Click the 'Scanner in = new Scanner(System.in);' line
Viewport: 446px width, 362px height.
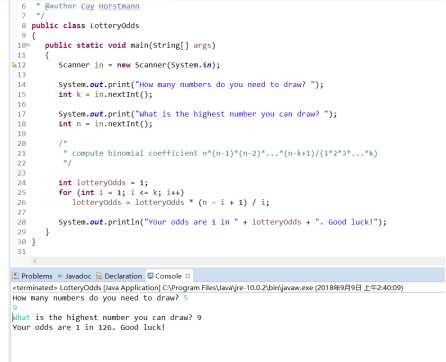tap(139, 65)
